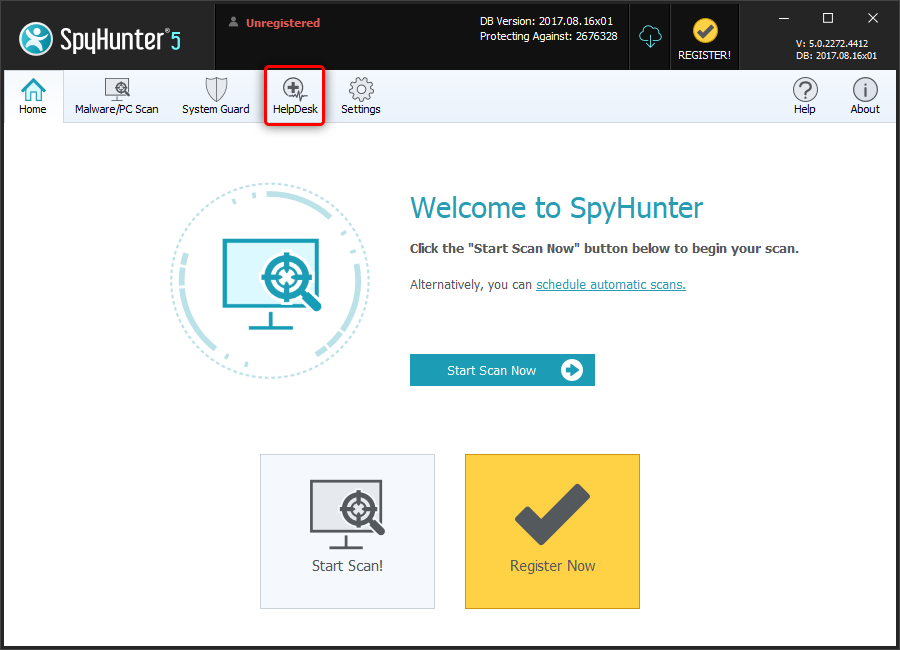Switch to the System Guard tab
The image size is (900, 650).
(216, 97)
